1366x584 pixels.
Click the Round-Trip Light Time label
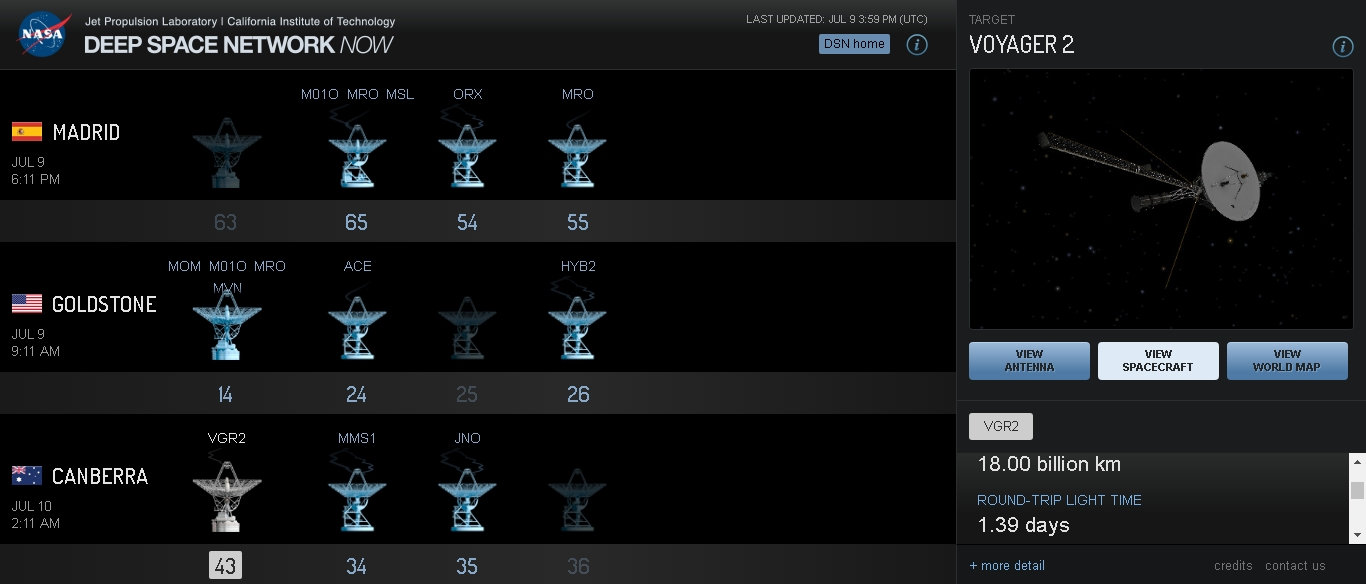point(1059,500)
